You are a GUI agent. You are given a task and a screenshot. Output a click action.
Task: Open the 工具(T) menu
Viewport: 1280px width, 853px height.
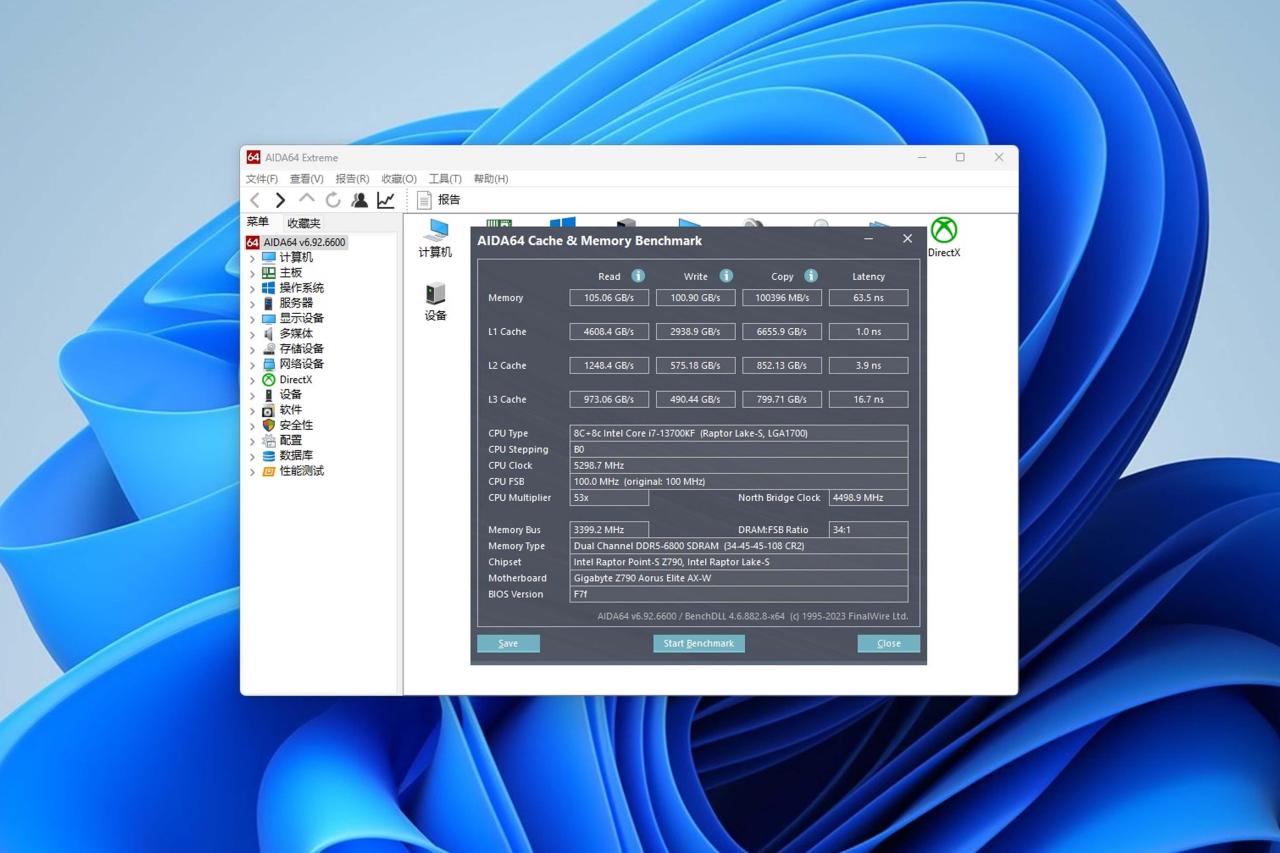click(445, 179)
